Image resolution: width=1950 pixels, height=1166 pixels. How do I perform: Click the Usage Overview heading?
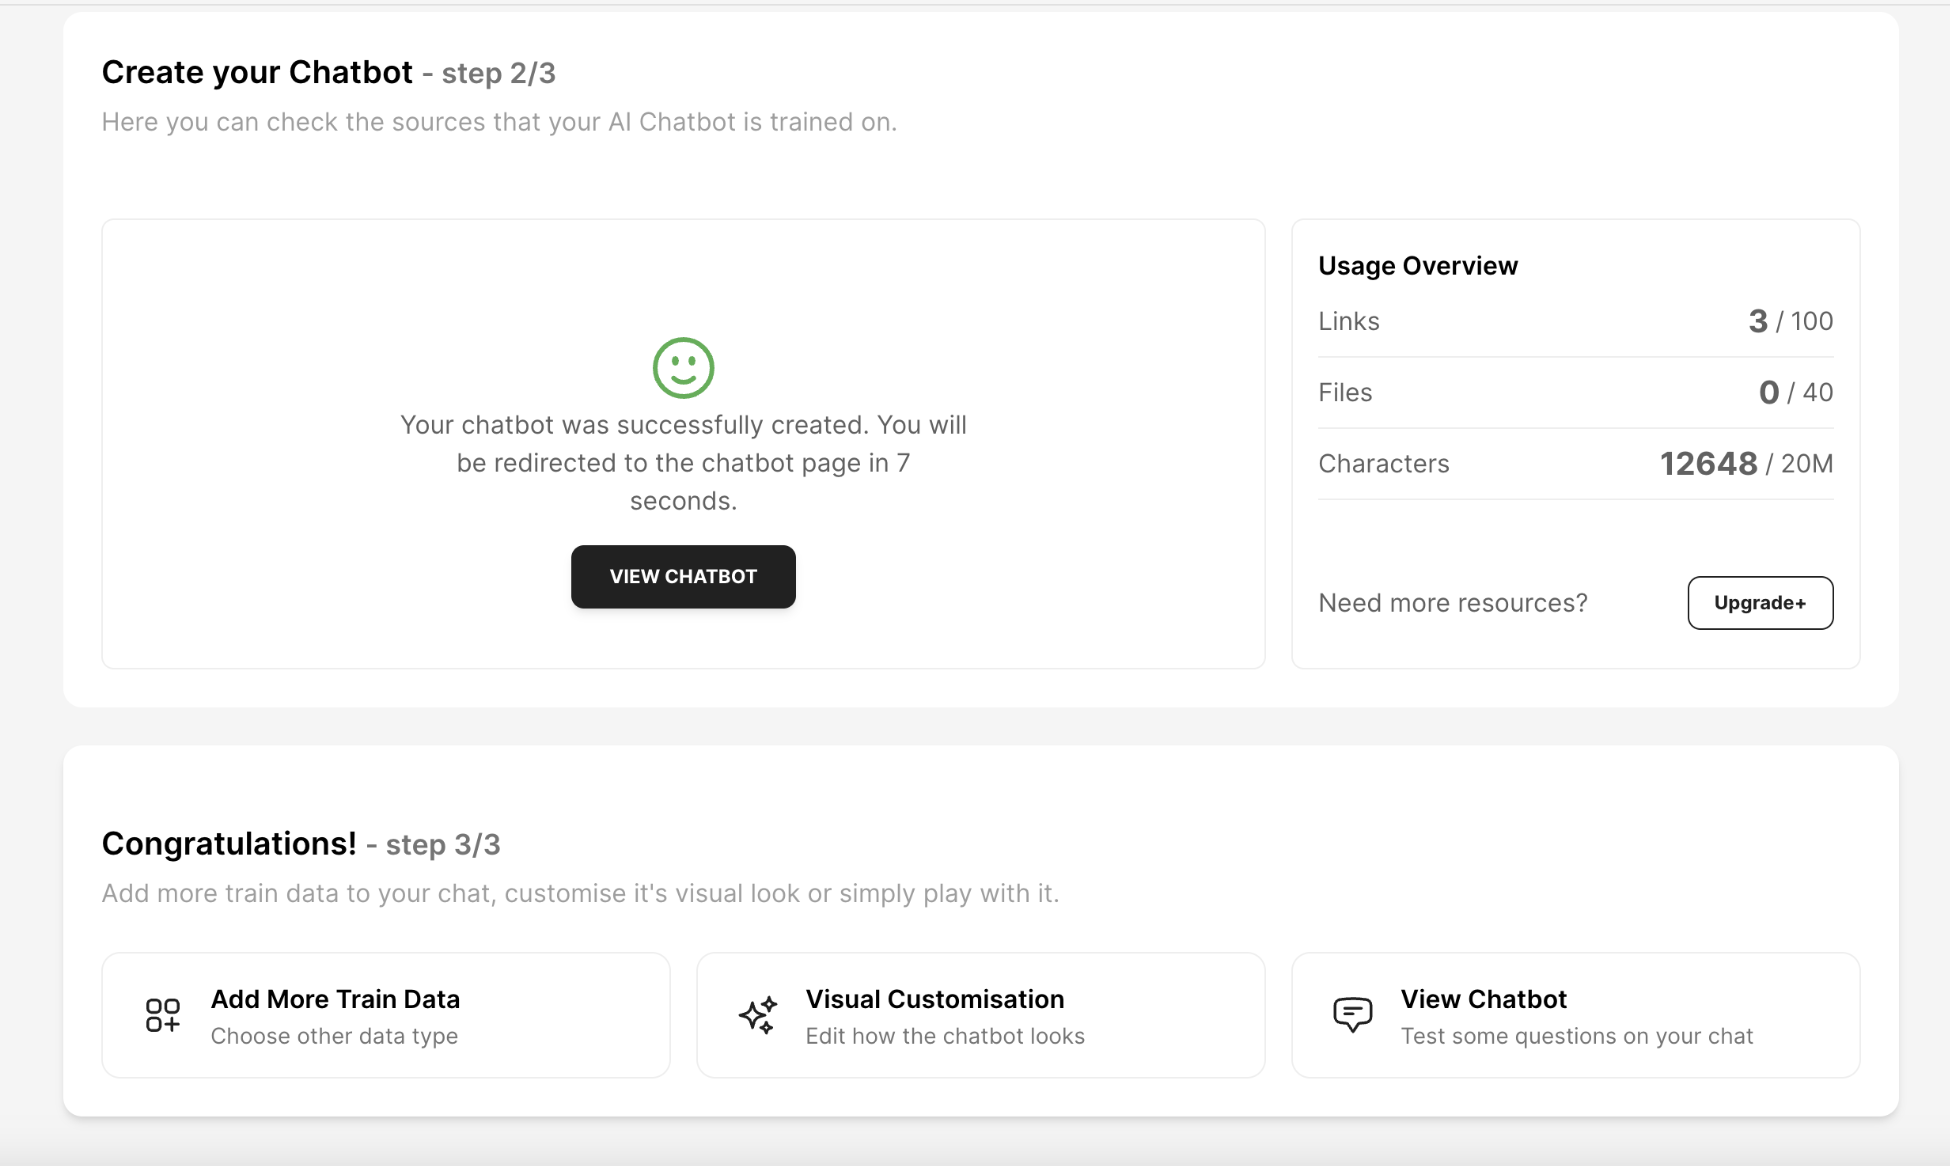tap(1417, 266)
